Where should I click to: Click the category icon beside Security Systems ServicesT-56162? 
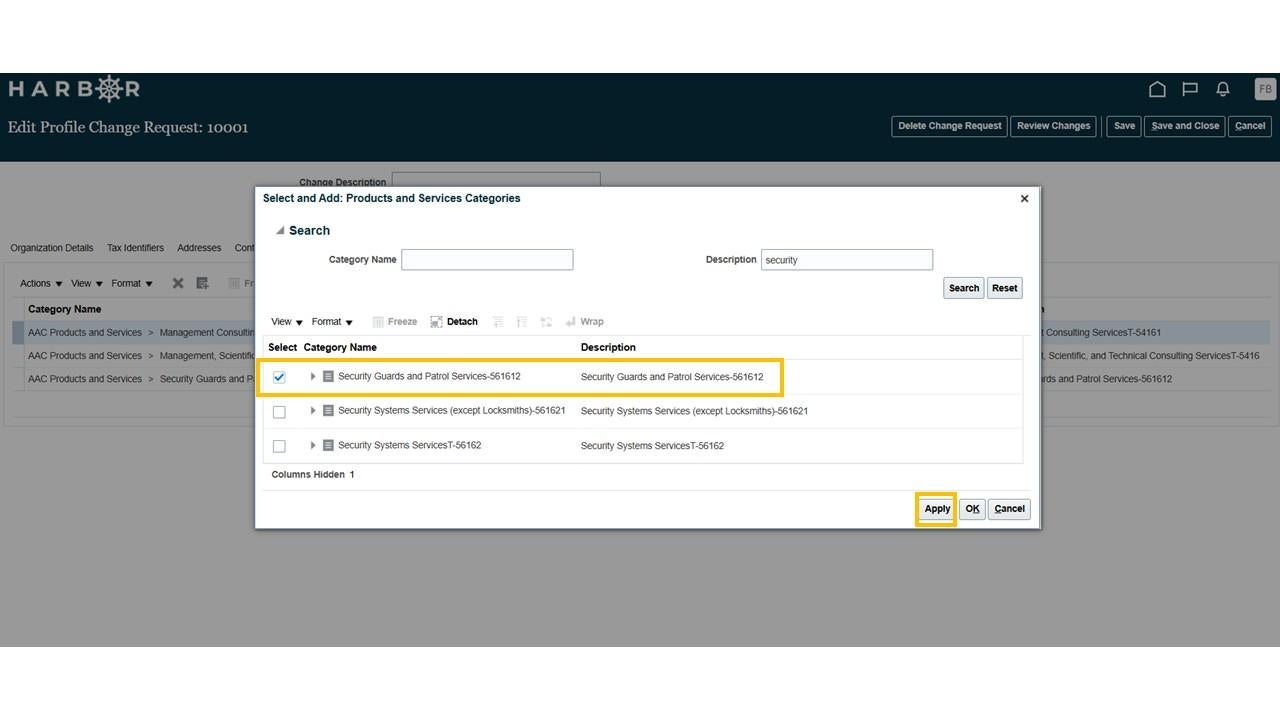328,445
